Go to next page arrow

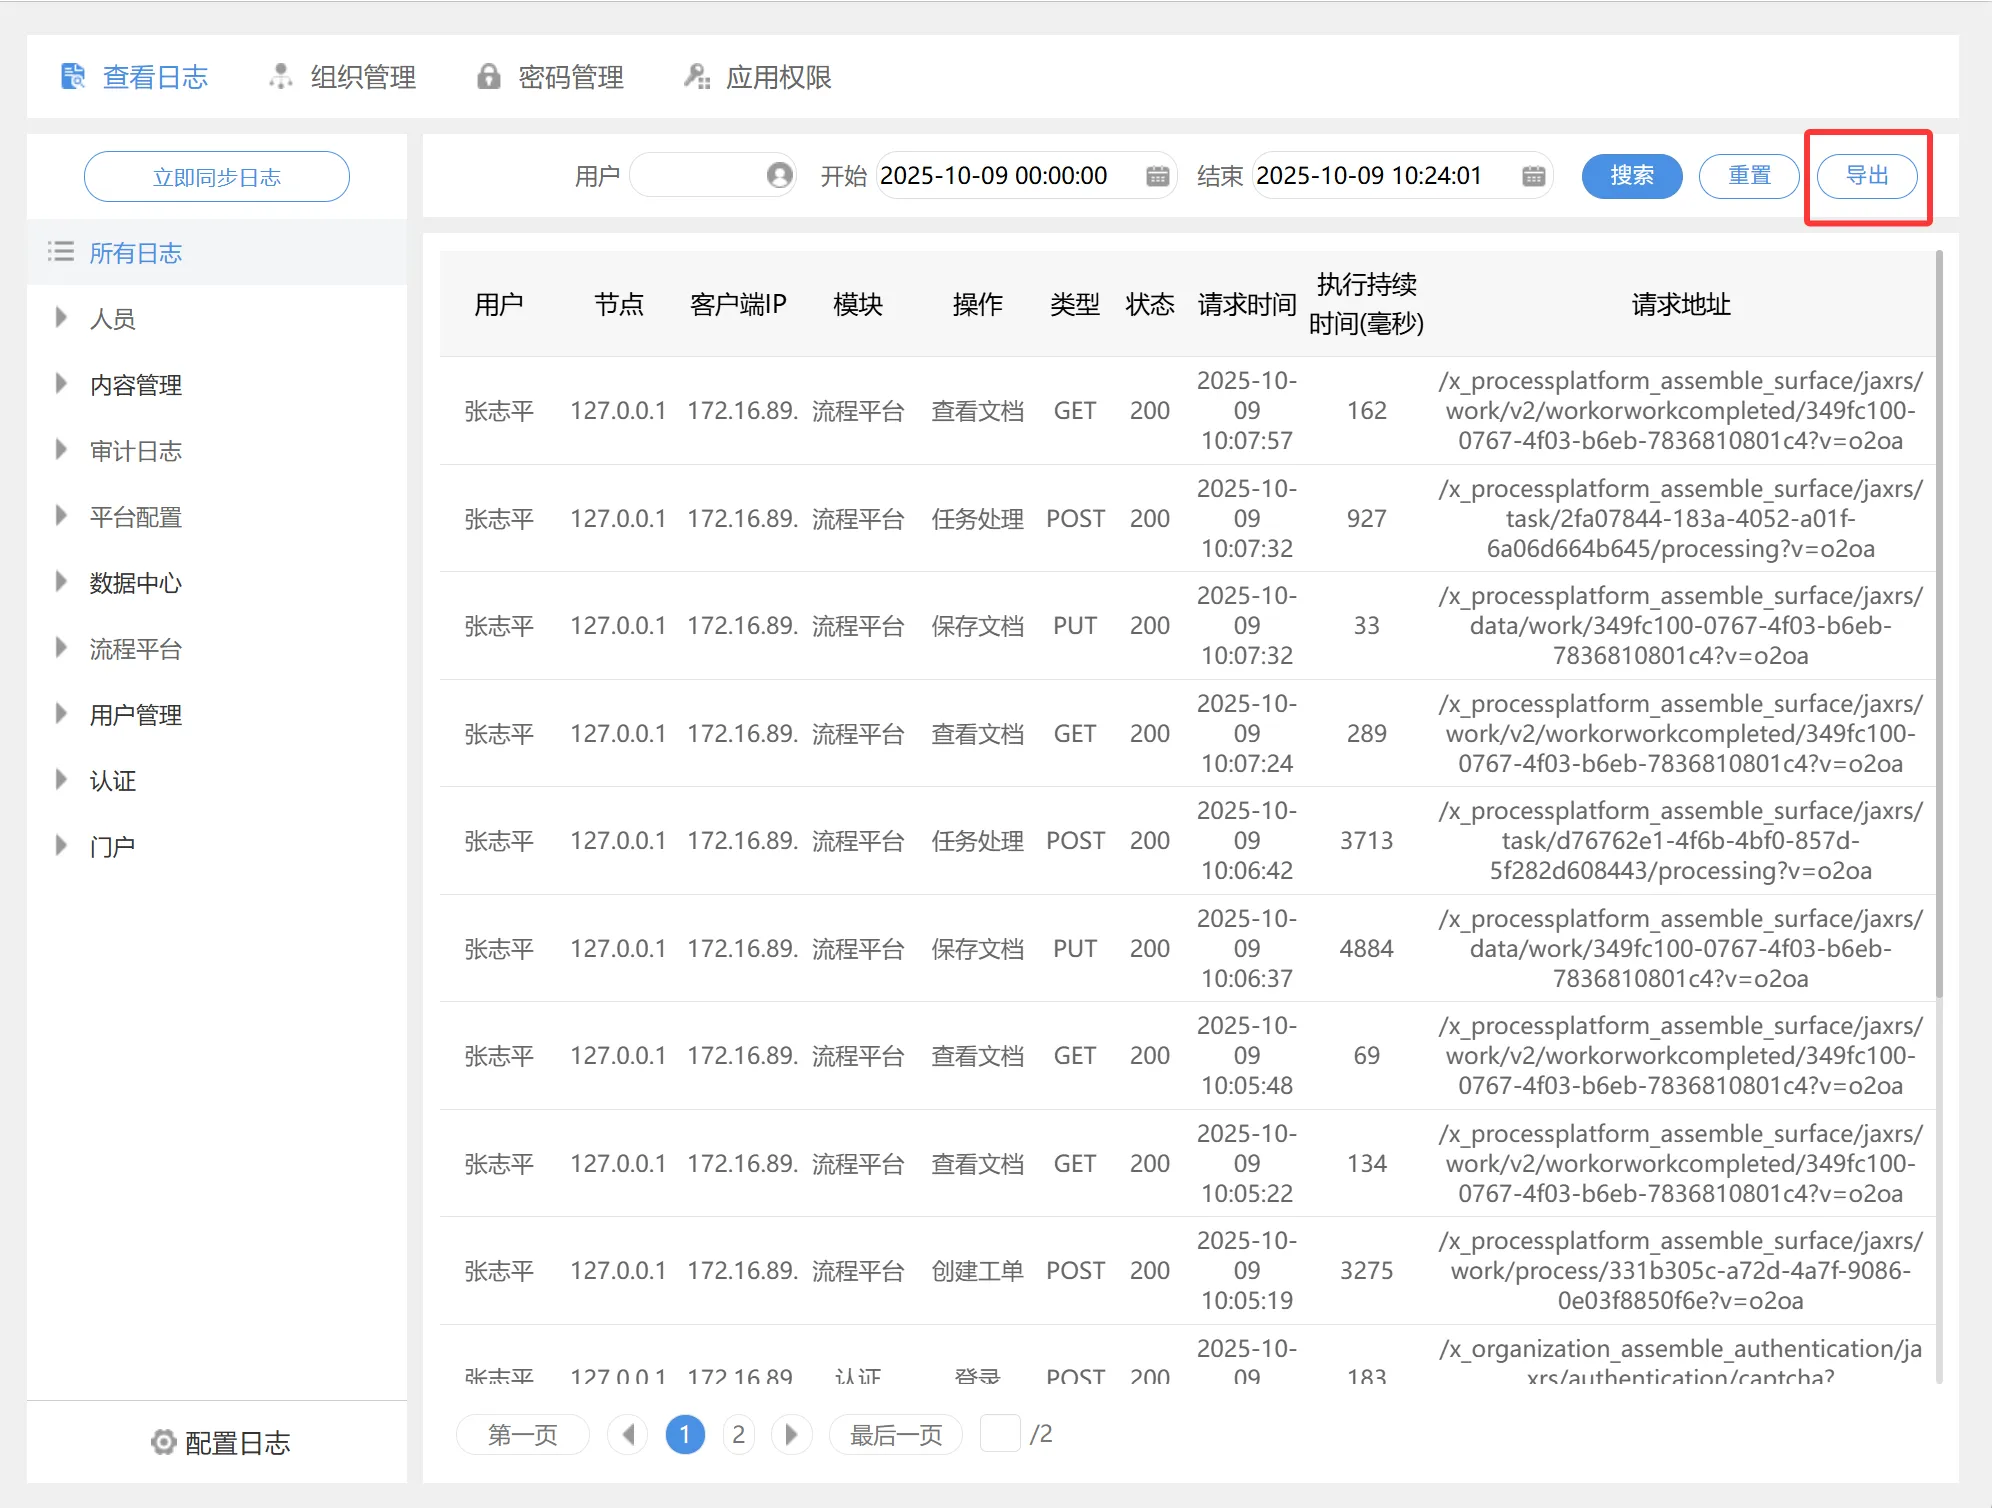791,1435
